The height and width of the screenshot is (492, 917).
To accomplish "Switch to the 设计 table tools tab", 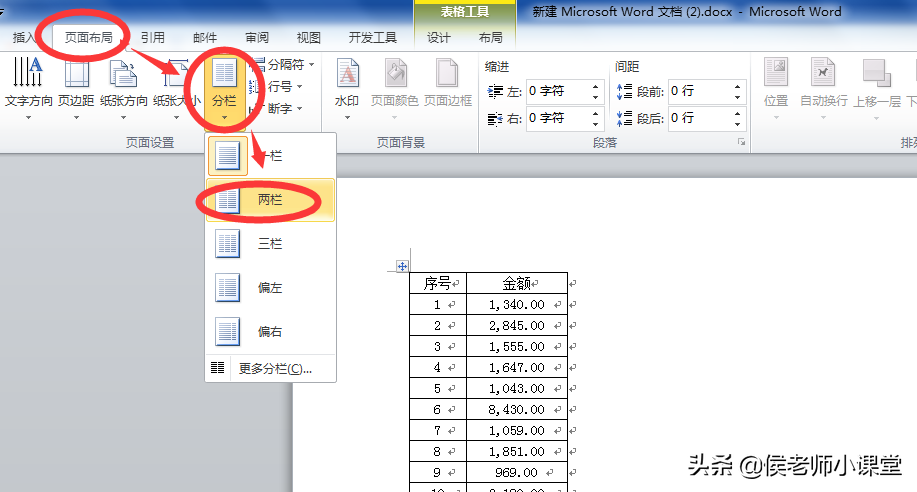I will point(439,38).
